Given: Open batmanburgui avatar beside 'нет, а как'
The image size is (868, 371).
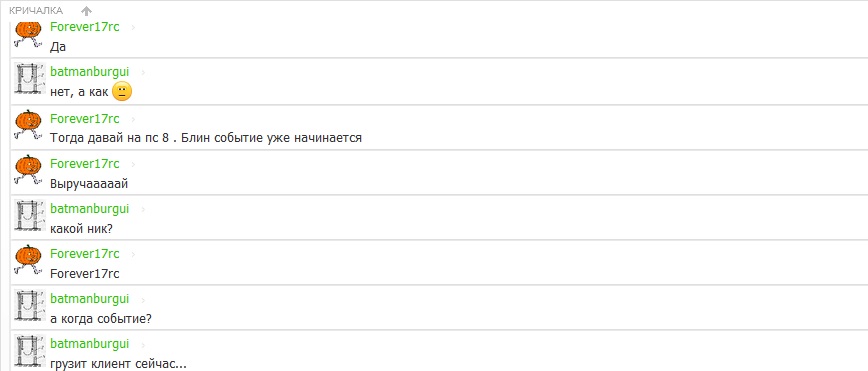Looking at the screenshot, I should click(x=28, y=79).
